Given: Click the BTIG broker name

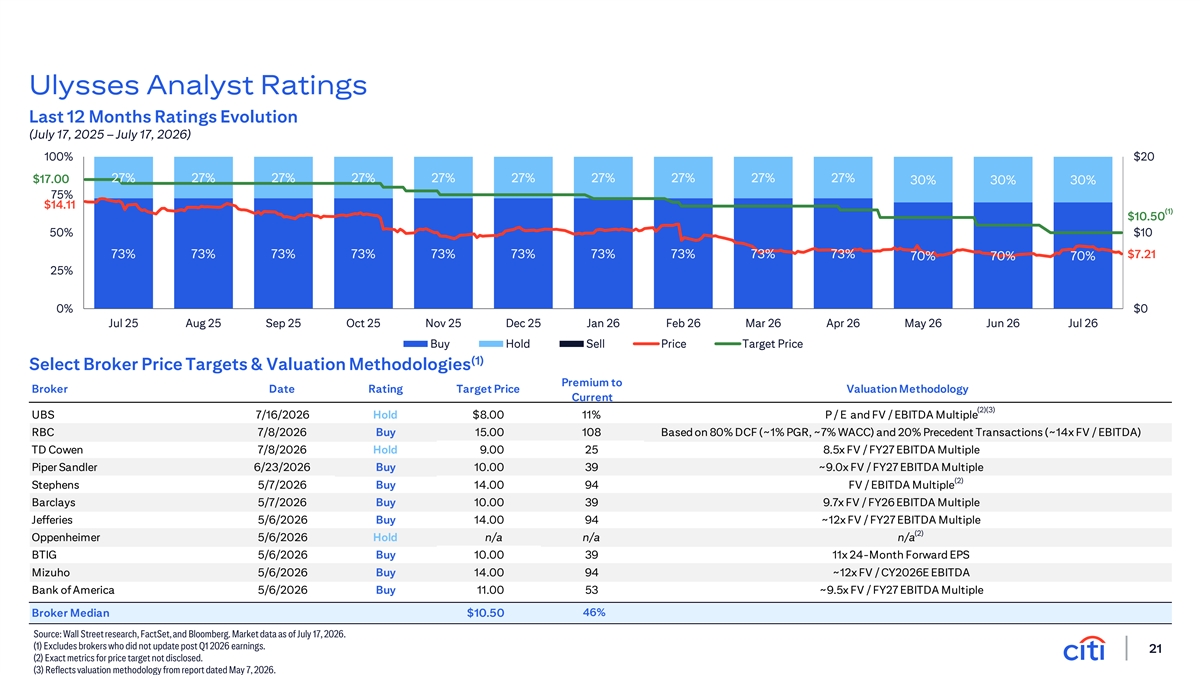Looking at the screenshot, I should pos(45,555).
